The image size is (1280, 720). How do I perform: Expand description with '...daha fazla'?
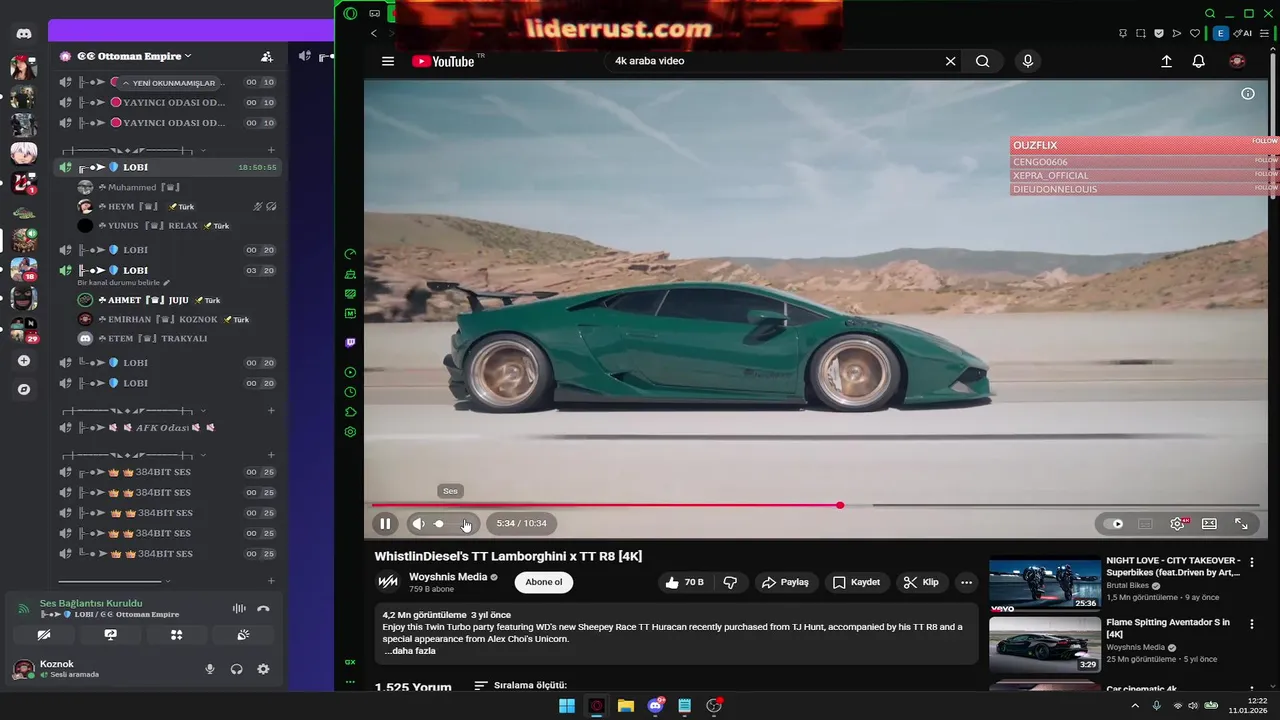(x=410, y=651)
